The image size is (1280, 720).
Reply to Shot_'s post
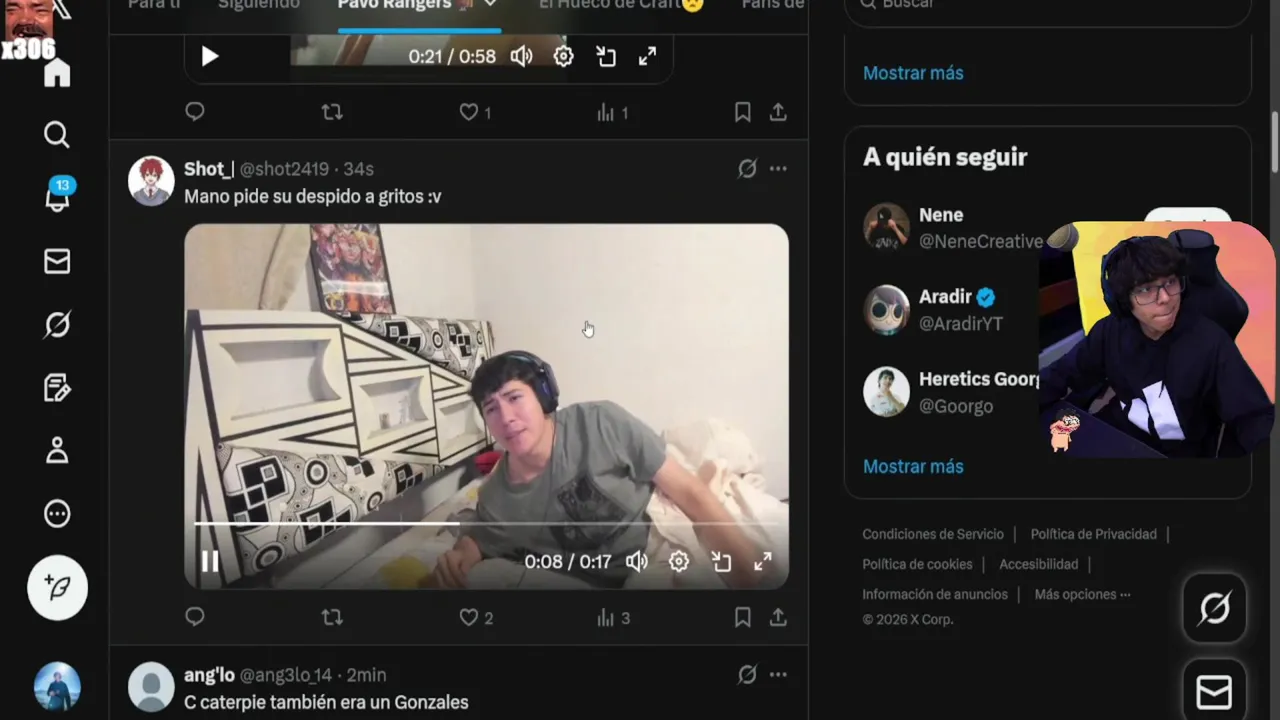195,617
